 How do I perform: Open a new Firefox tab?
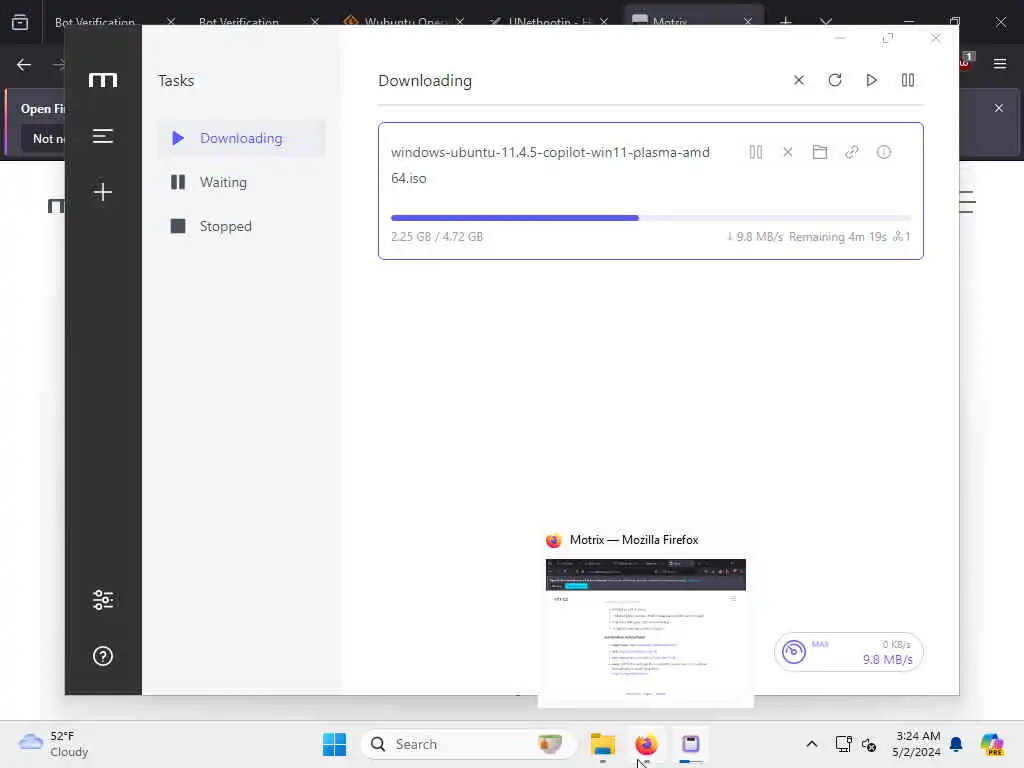tap(785, 22)
